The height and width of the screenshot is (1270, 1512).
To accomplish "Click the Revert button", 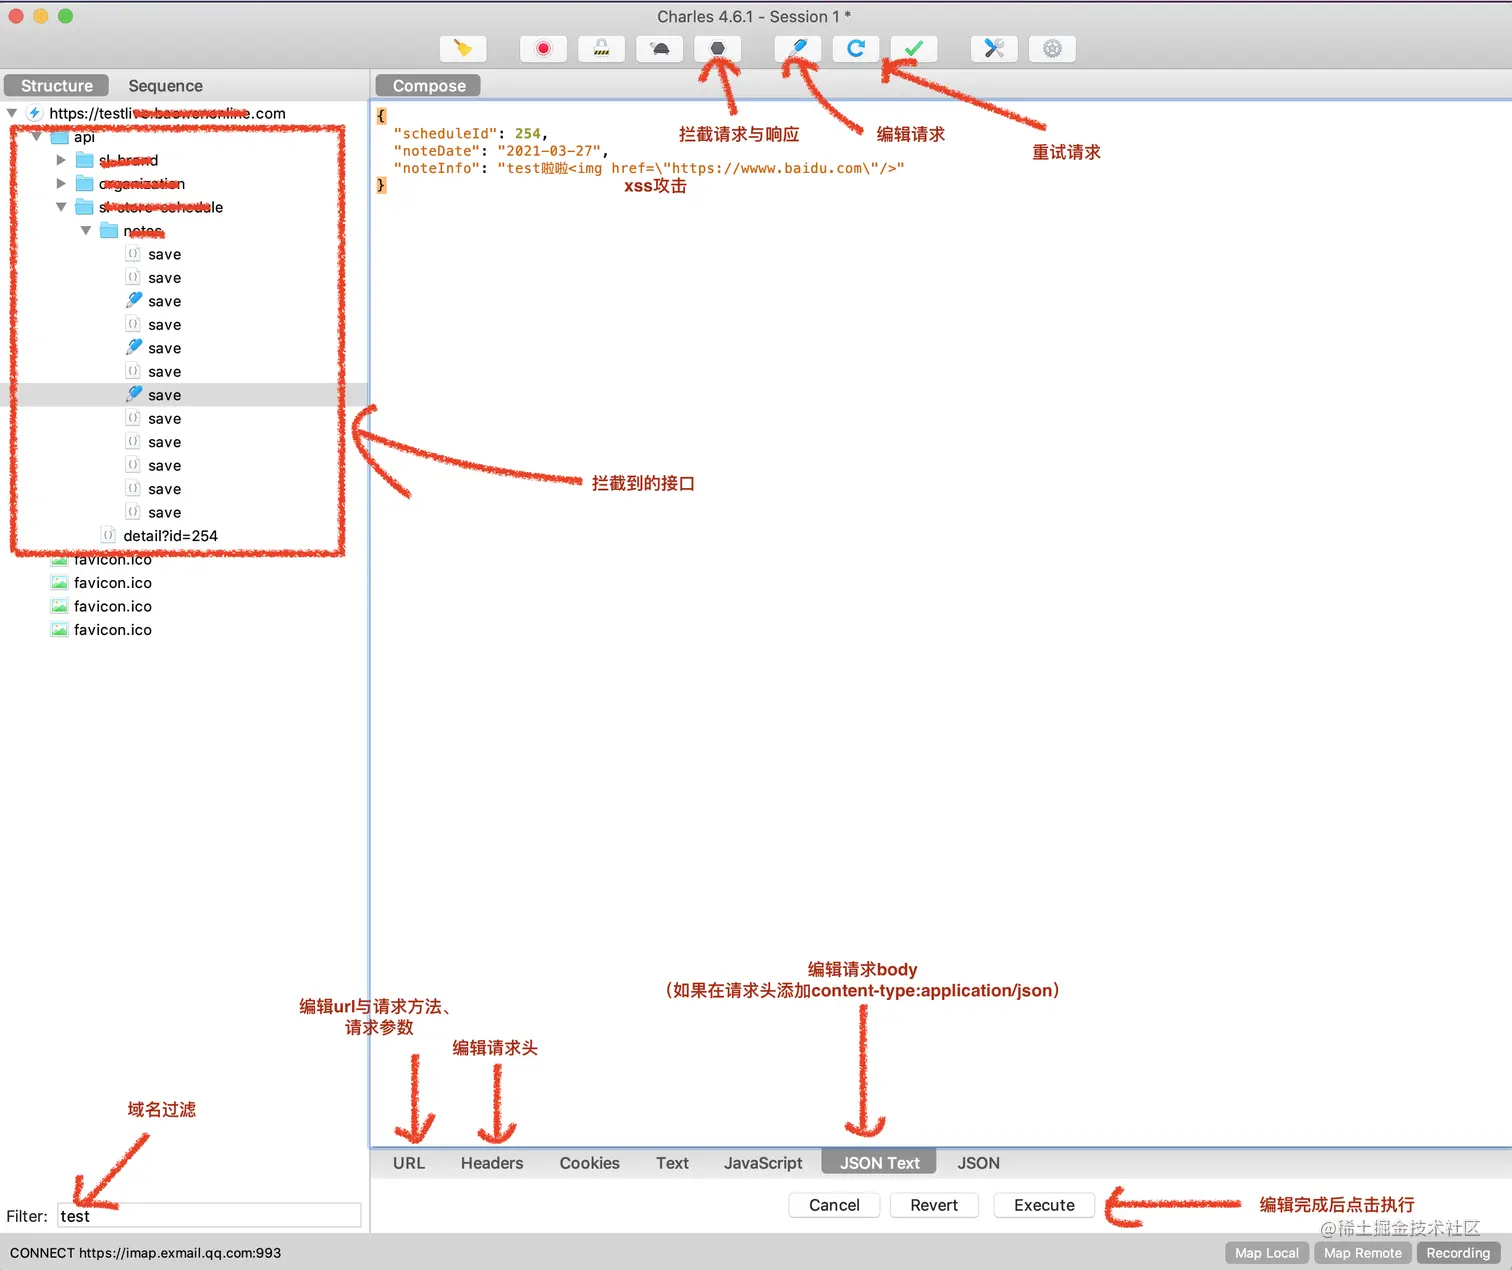I will tap(934, 1205).
